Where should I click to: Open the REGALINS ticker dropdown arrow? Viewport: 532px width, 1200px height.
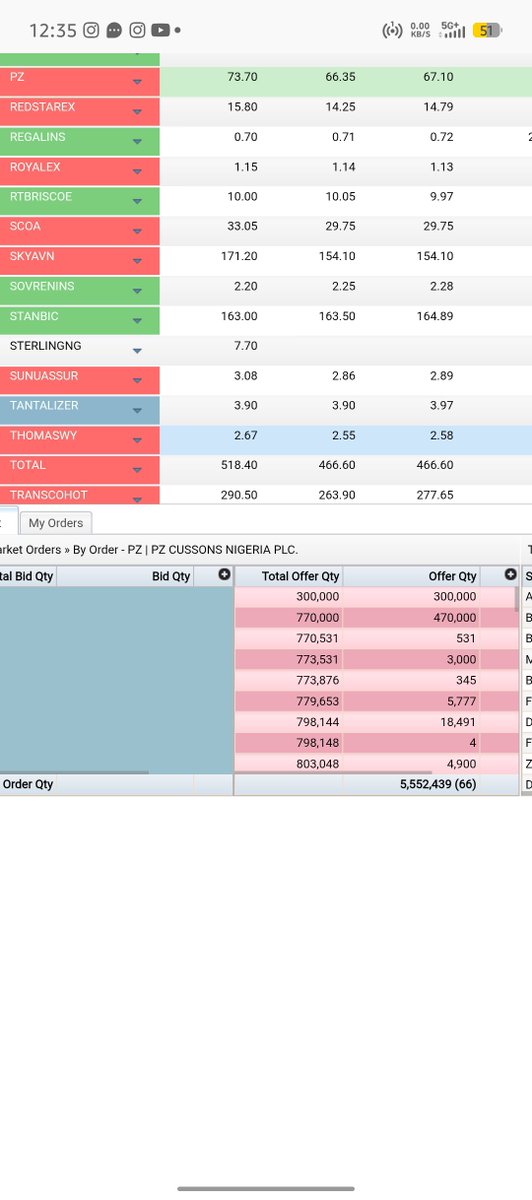click(137, 143)
